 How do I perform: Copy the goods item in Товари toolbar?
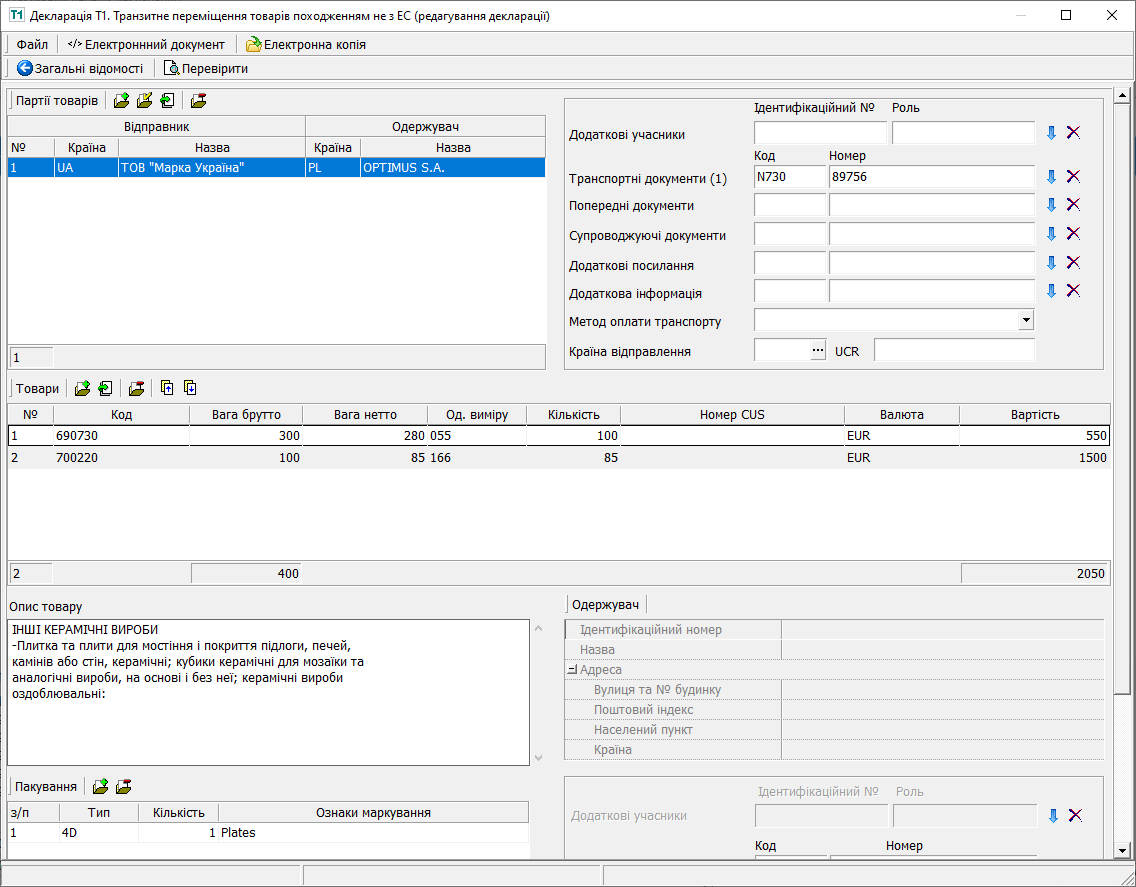tap(106, 388)
